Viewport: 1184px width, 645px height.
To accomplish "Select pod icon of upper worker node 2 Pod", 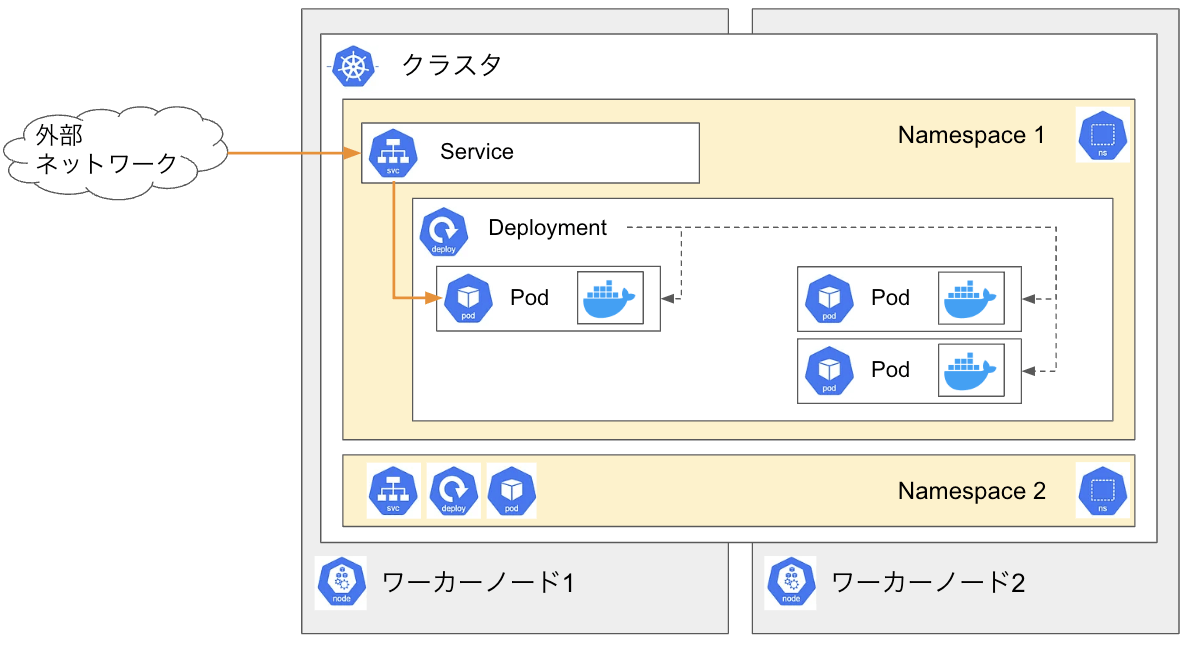I will coord(829,298).
